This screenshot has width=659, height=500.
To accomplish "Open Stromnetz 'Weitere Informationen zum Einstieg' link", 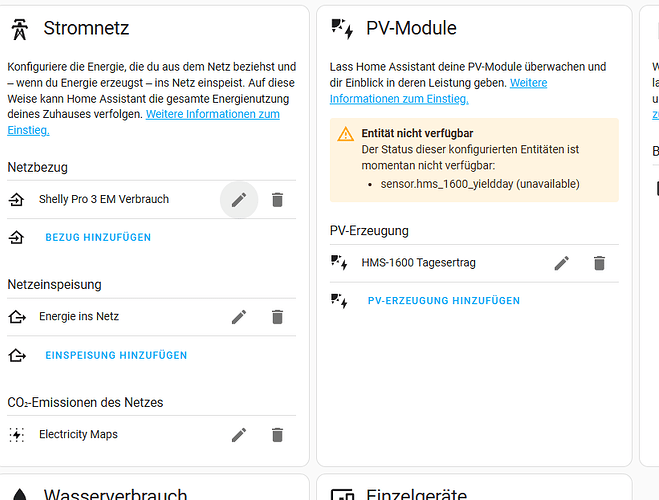I will click(213, 114).
